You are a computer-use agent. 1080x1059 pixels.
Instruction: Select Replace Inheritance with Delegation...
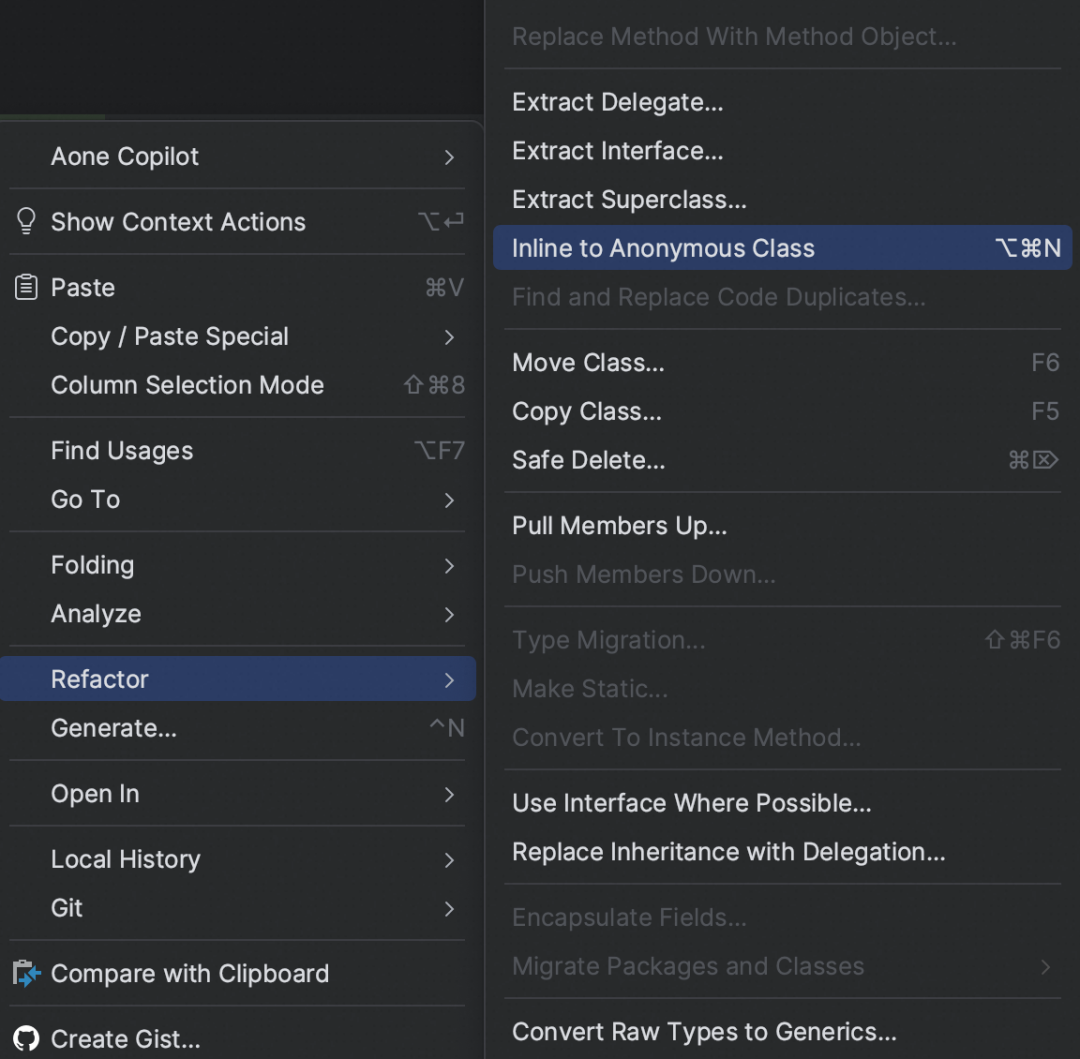click(x=782, y=852)
